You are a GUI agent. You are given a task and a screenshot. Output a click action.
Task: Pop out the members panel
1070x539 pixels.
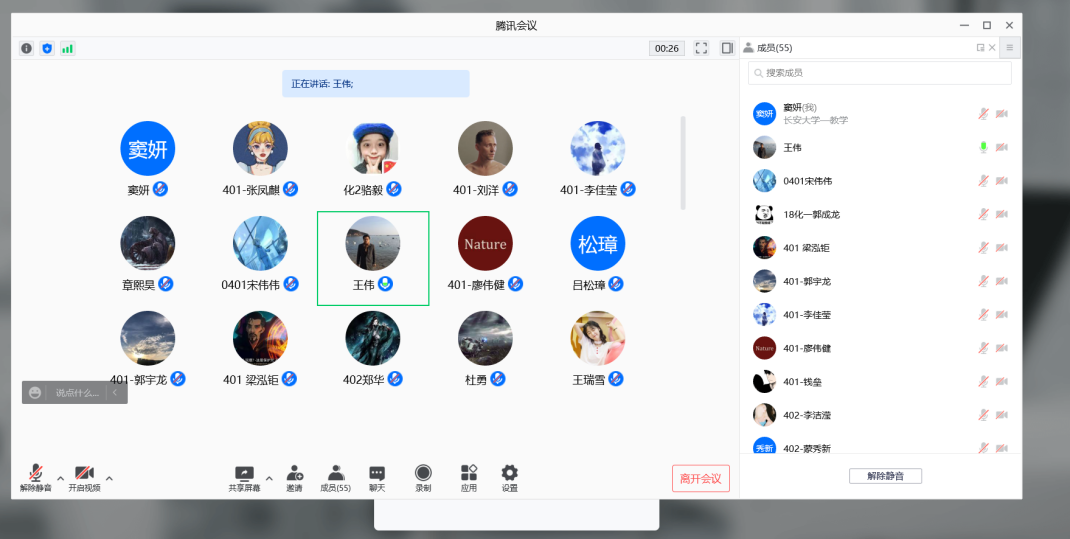(980, 48)
